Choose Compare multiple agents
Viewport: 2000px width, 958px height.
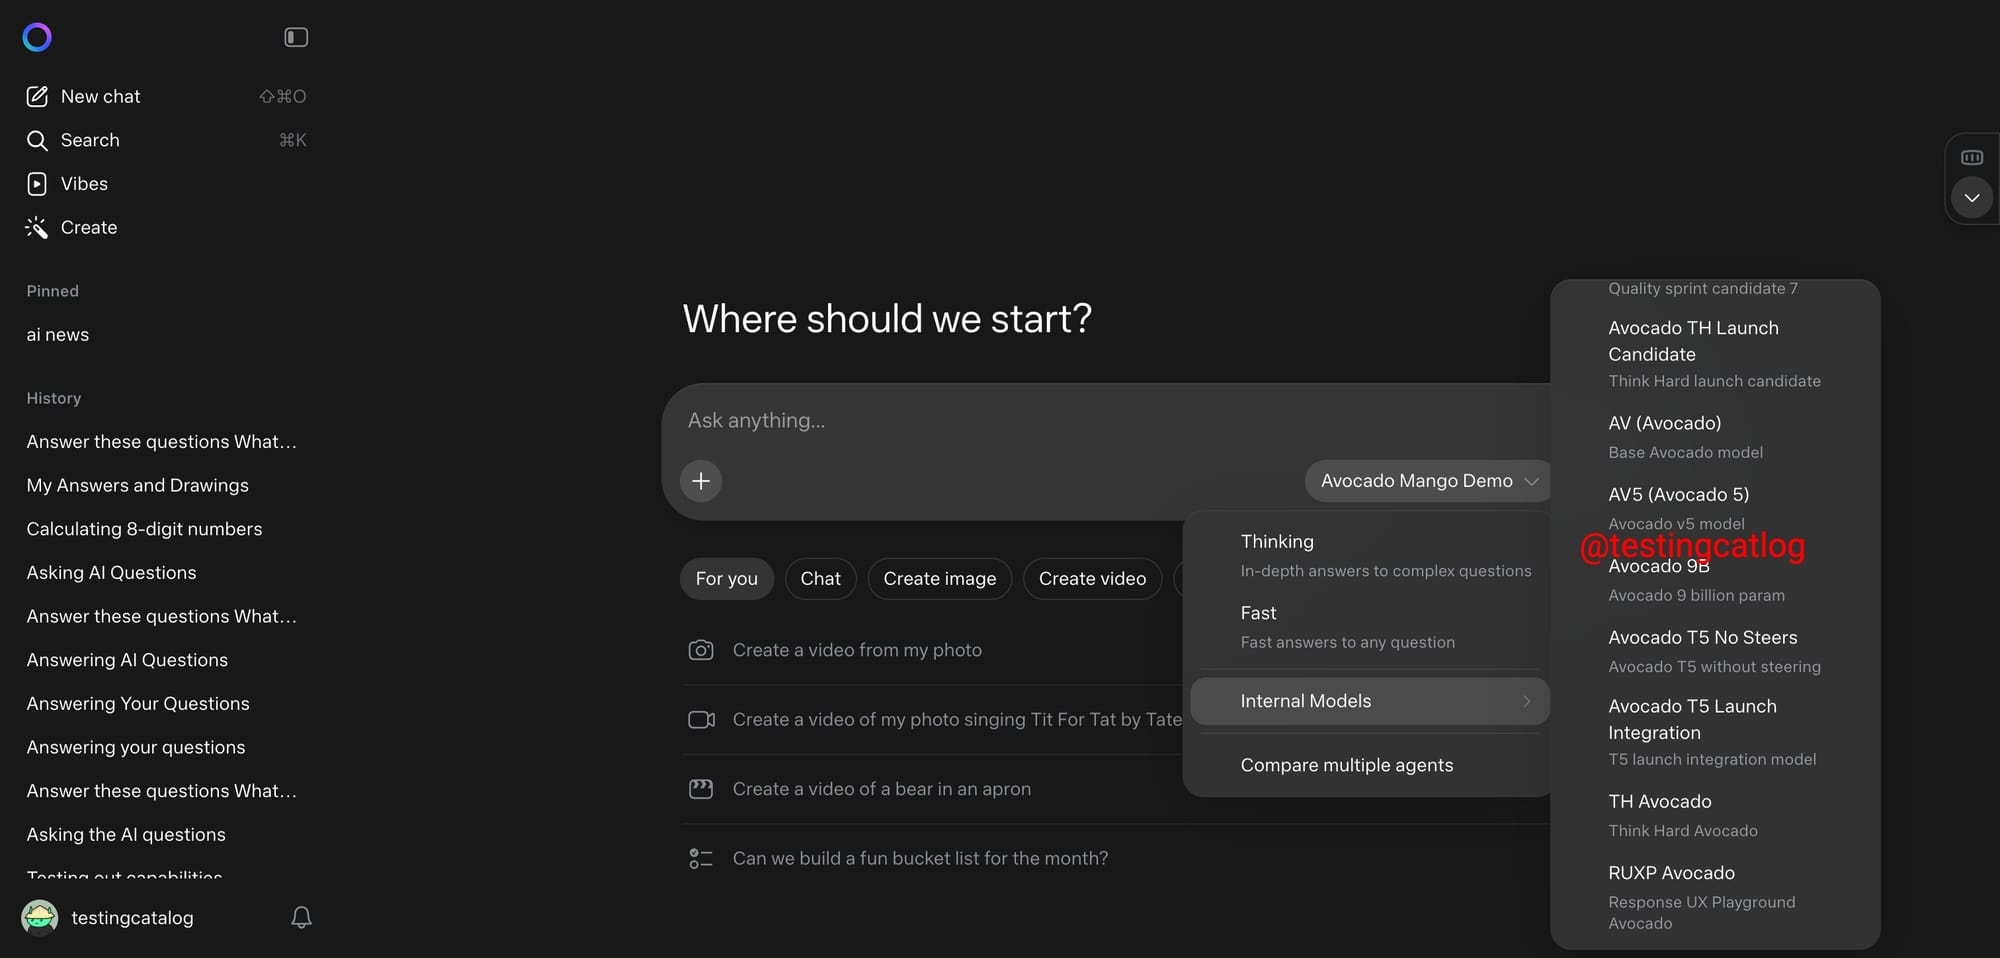[x=1346, y=765]
